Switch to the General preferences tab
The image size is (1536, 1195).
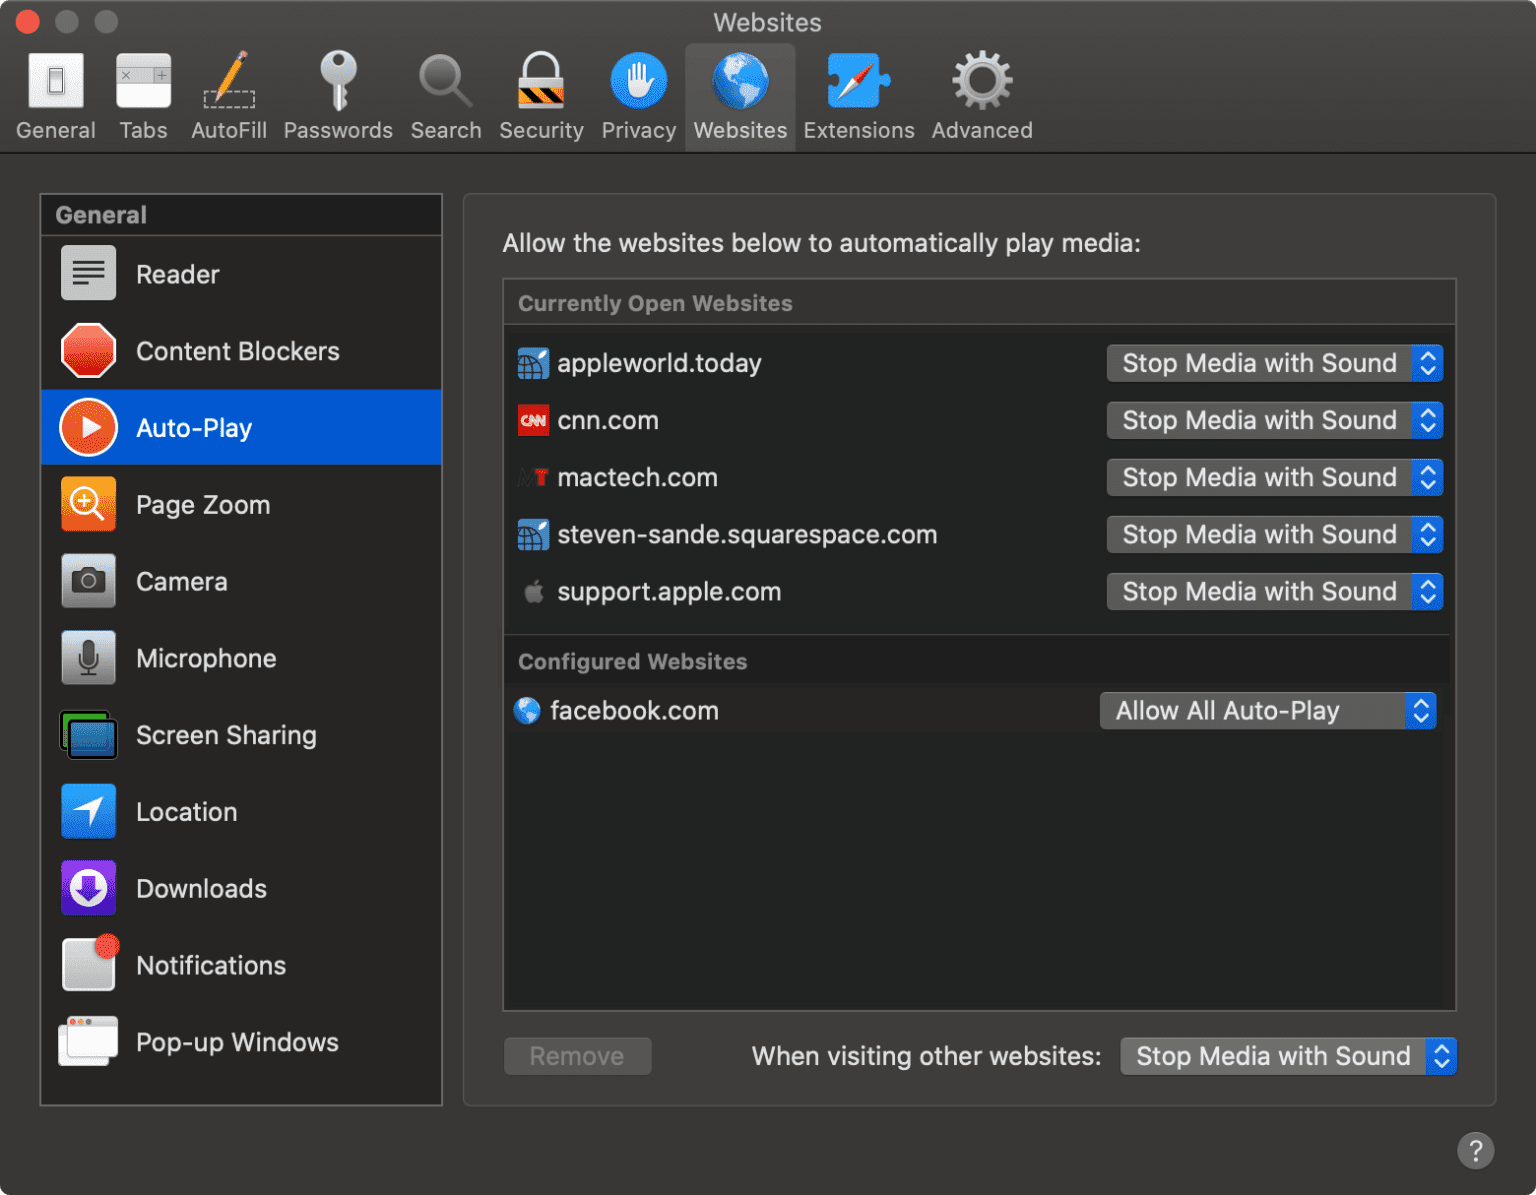55,95
